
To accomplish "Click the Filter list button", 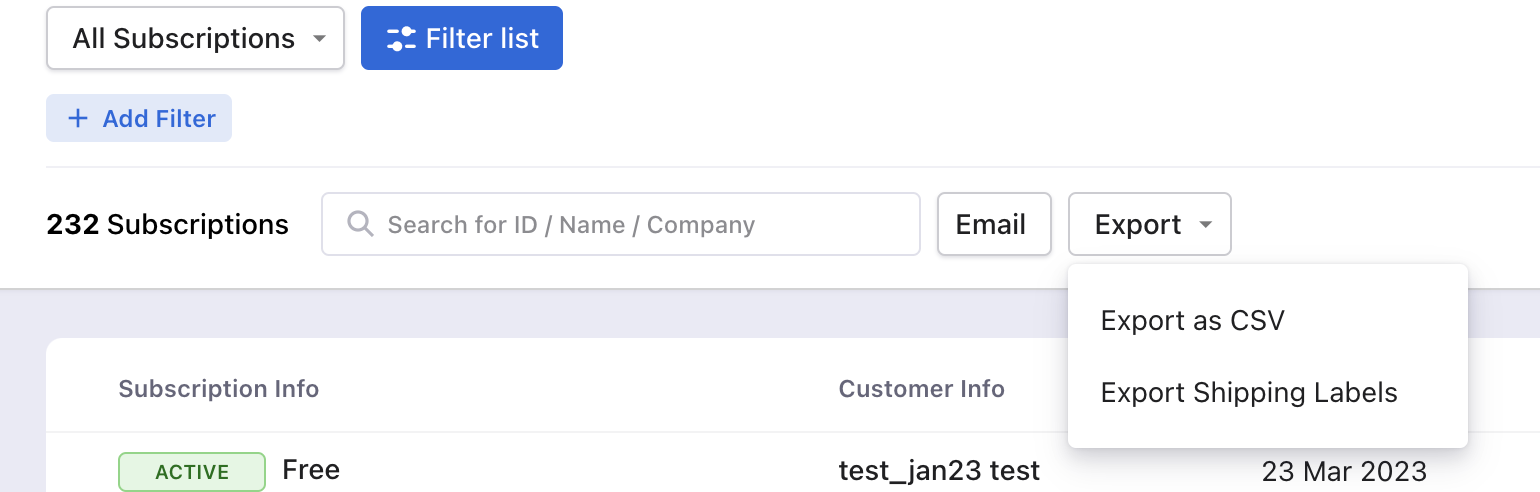I will click(462, 39).
